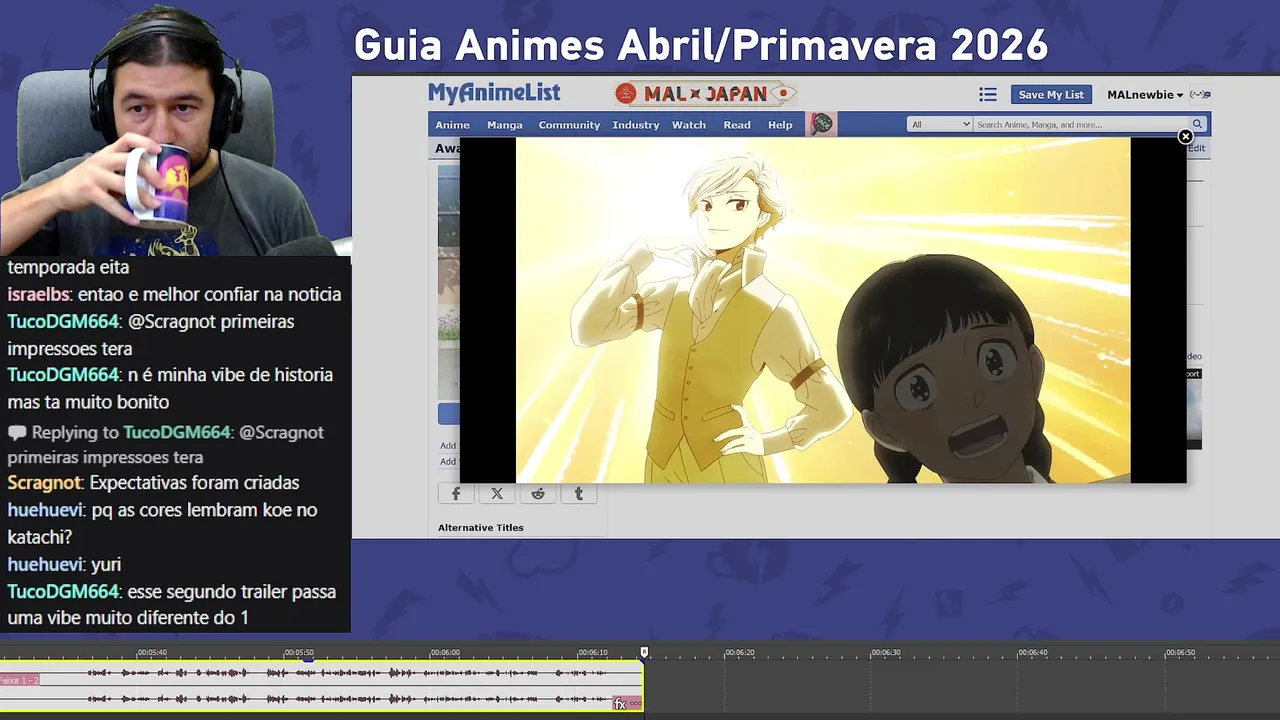Click the 00:06:00 ruler mark
The height and width of the screenshot is (720, 1280).
coord(445,652)
